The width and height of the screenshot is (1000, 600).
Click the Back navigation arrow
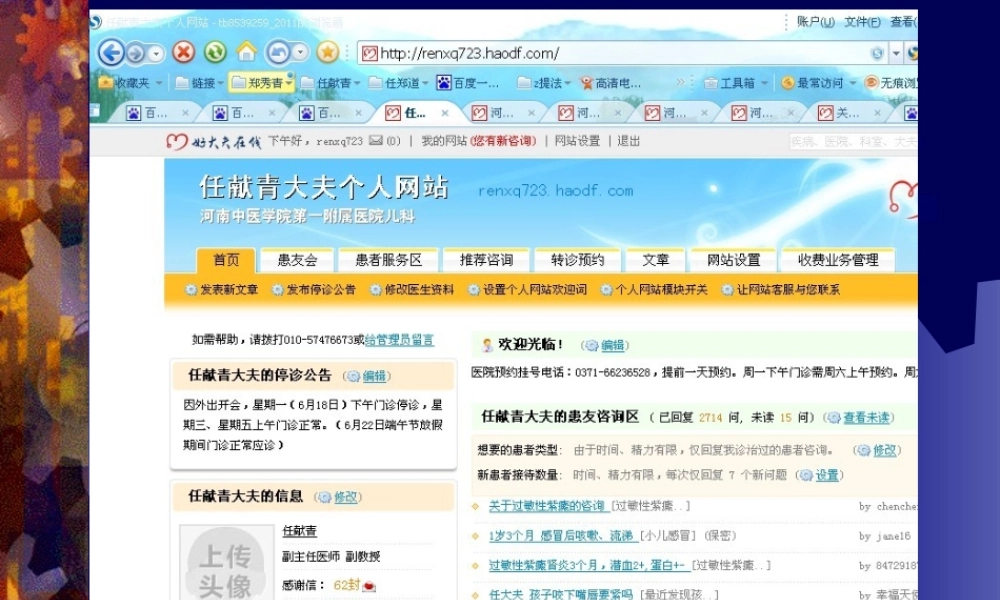click(x=111, y=52)
